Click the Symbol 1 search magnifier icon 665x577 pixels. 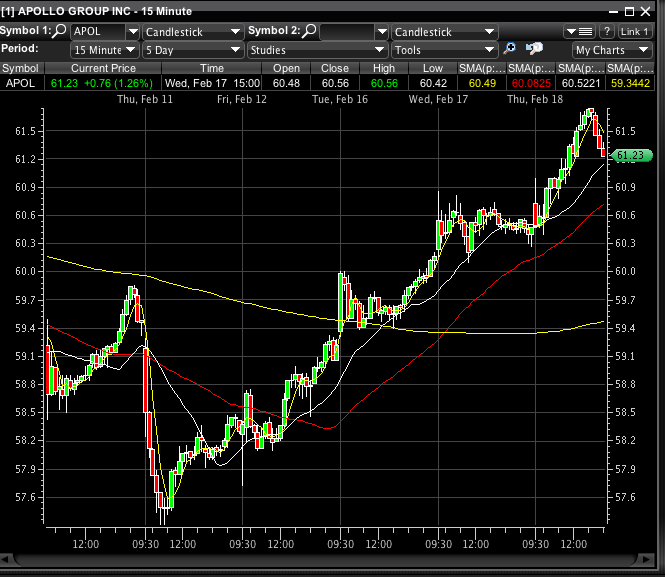(60, 32)
